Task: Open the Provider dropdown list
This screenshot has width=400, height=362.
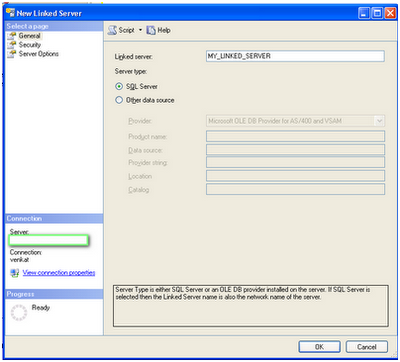Action: click(379, 121)
